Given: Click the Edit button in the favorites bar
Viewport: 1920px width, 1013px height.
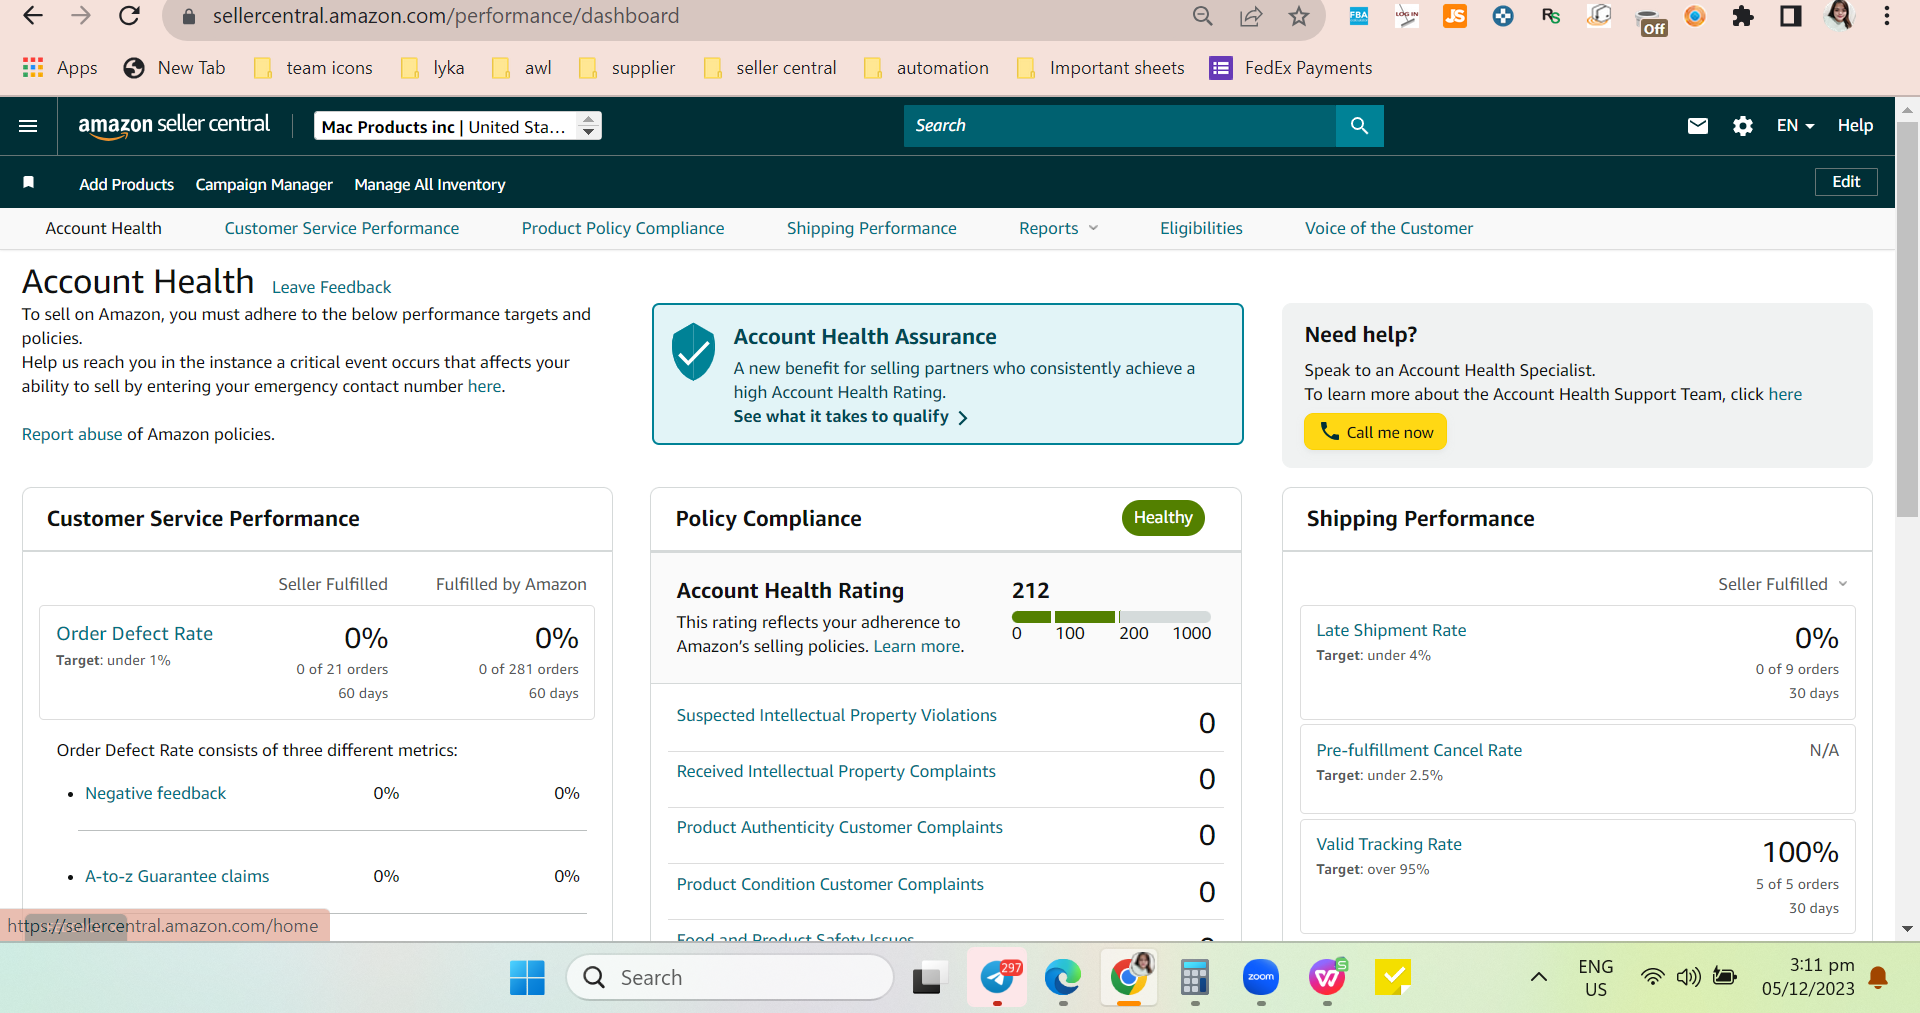Looking at the screenshot, I should (1846, 182).
